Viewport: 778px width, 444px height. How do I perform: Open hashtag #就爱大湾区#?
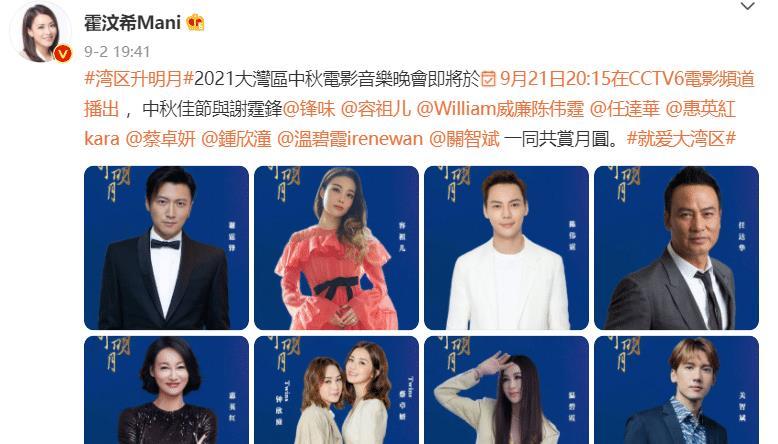pyautogui.click(x=681, y=138)
